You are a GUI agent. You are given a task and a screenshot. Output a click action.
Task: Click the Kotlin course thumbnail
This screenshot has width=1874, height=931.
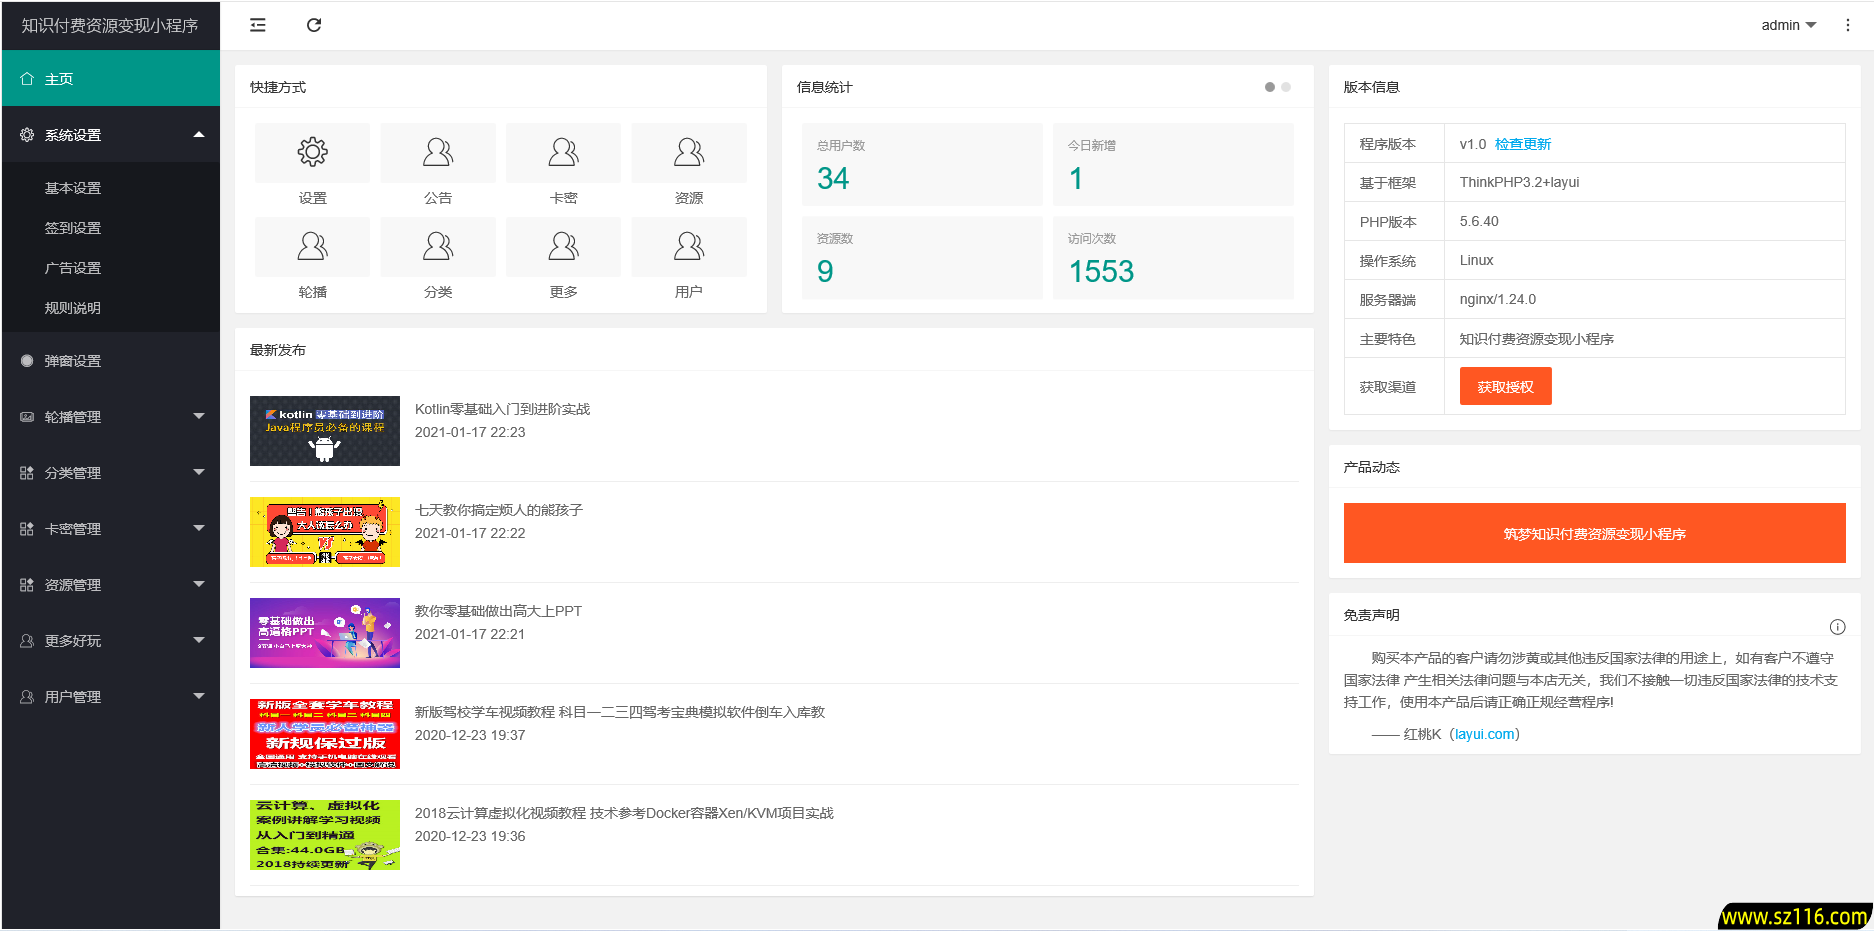tap(325, 431)
